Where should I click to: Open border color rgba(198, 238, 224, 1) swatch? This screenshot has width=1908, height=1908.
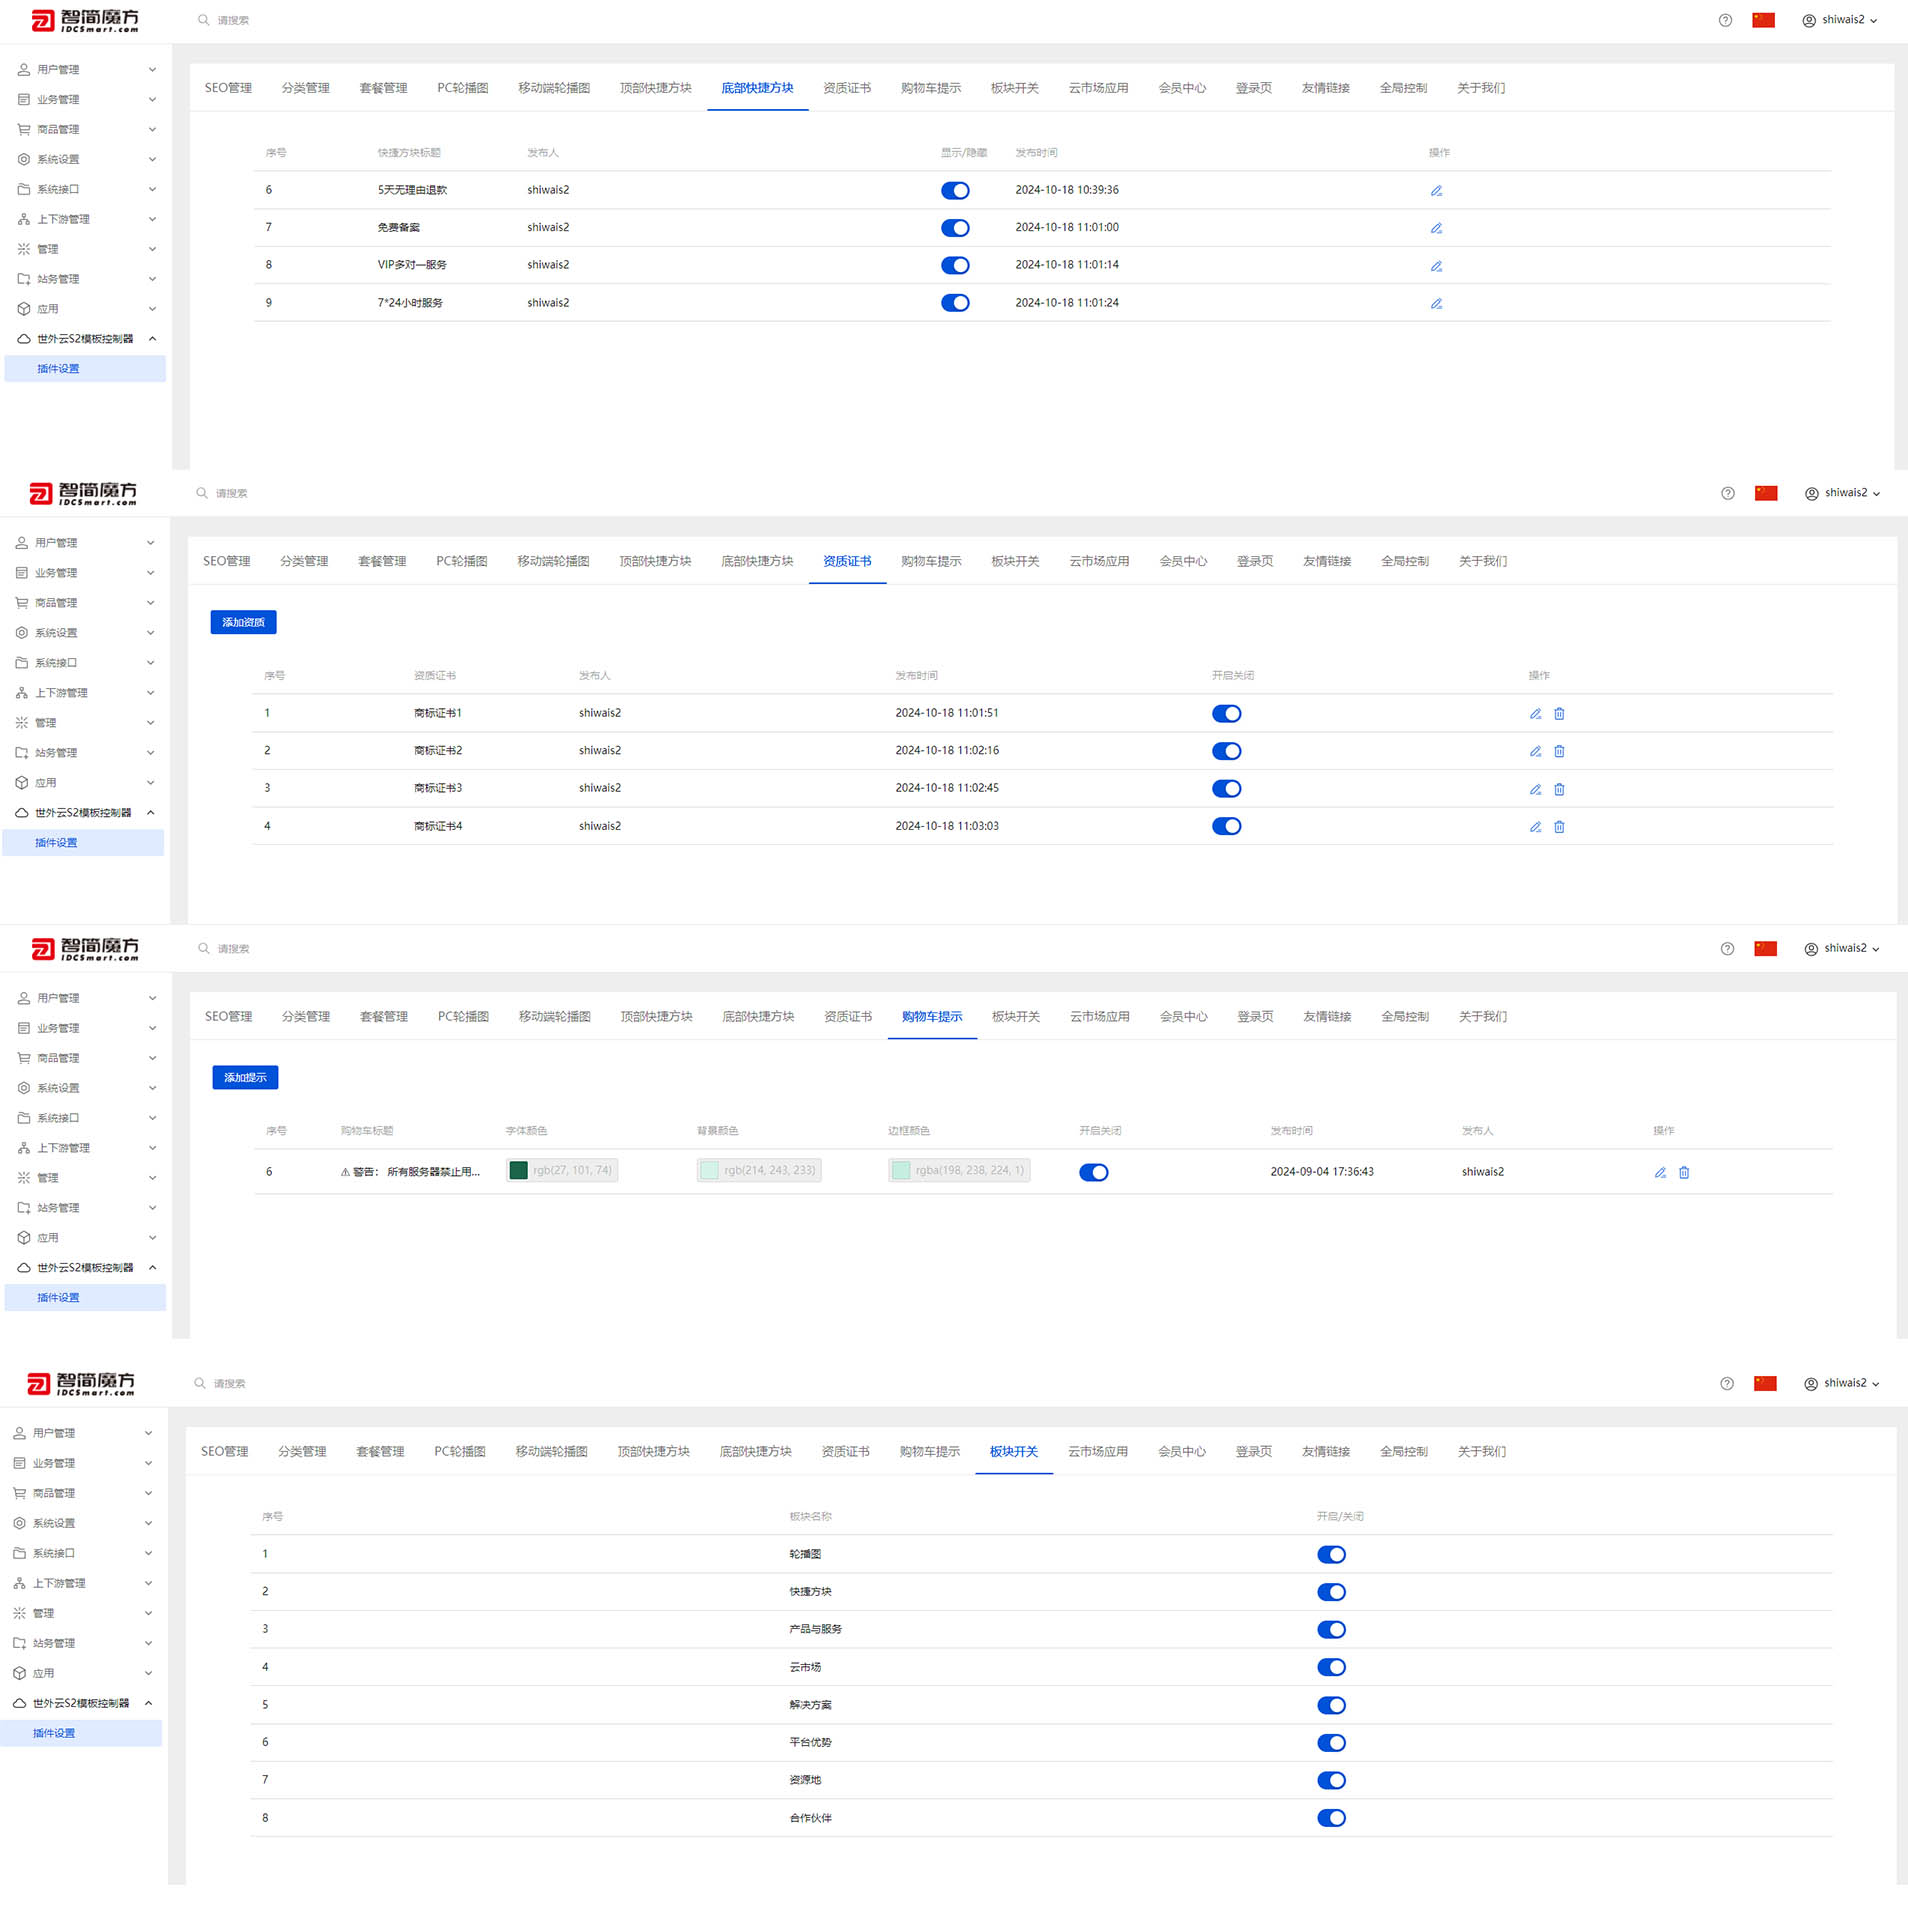point(900,1170)
